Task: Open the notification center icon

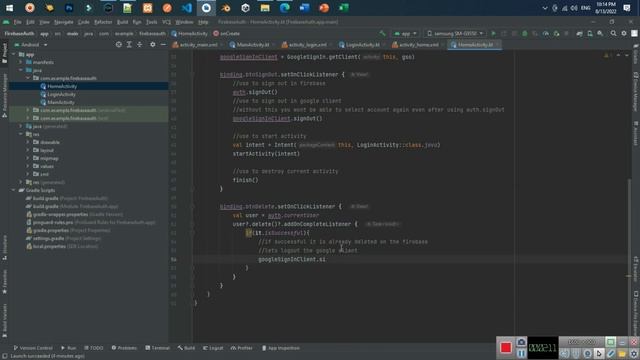Action: click(x=627, y=8)
